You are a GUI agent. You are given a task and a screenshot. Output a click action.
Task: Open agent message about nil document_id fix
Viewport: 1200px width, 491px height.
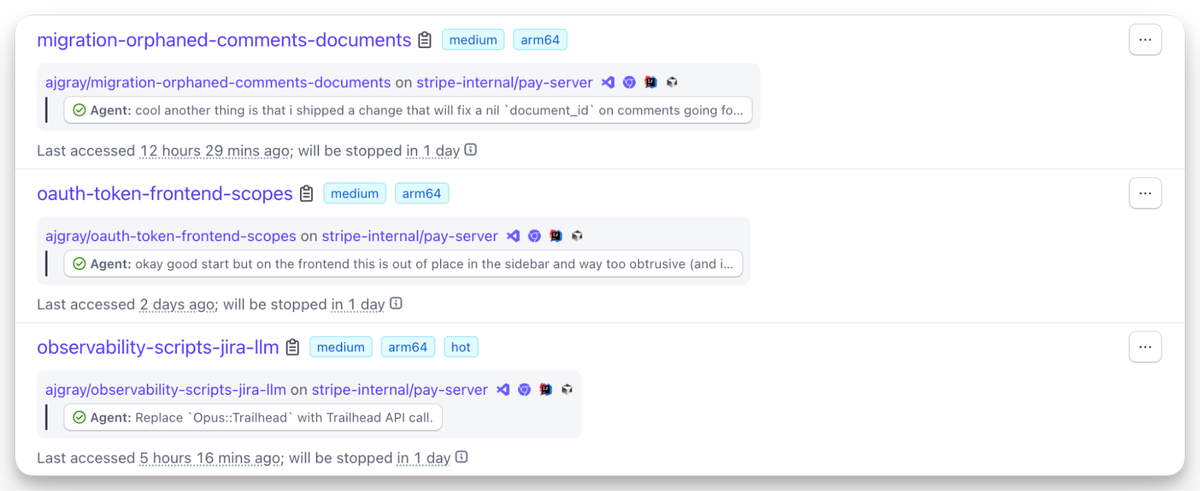click(x=408, y=110)
